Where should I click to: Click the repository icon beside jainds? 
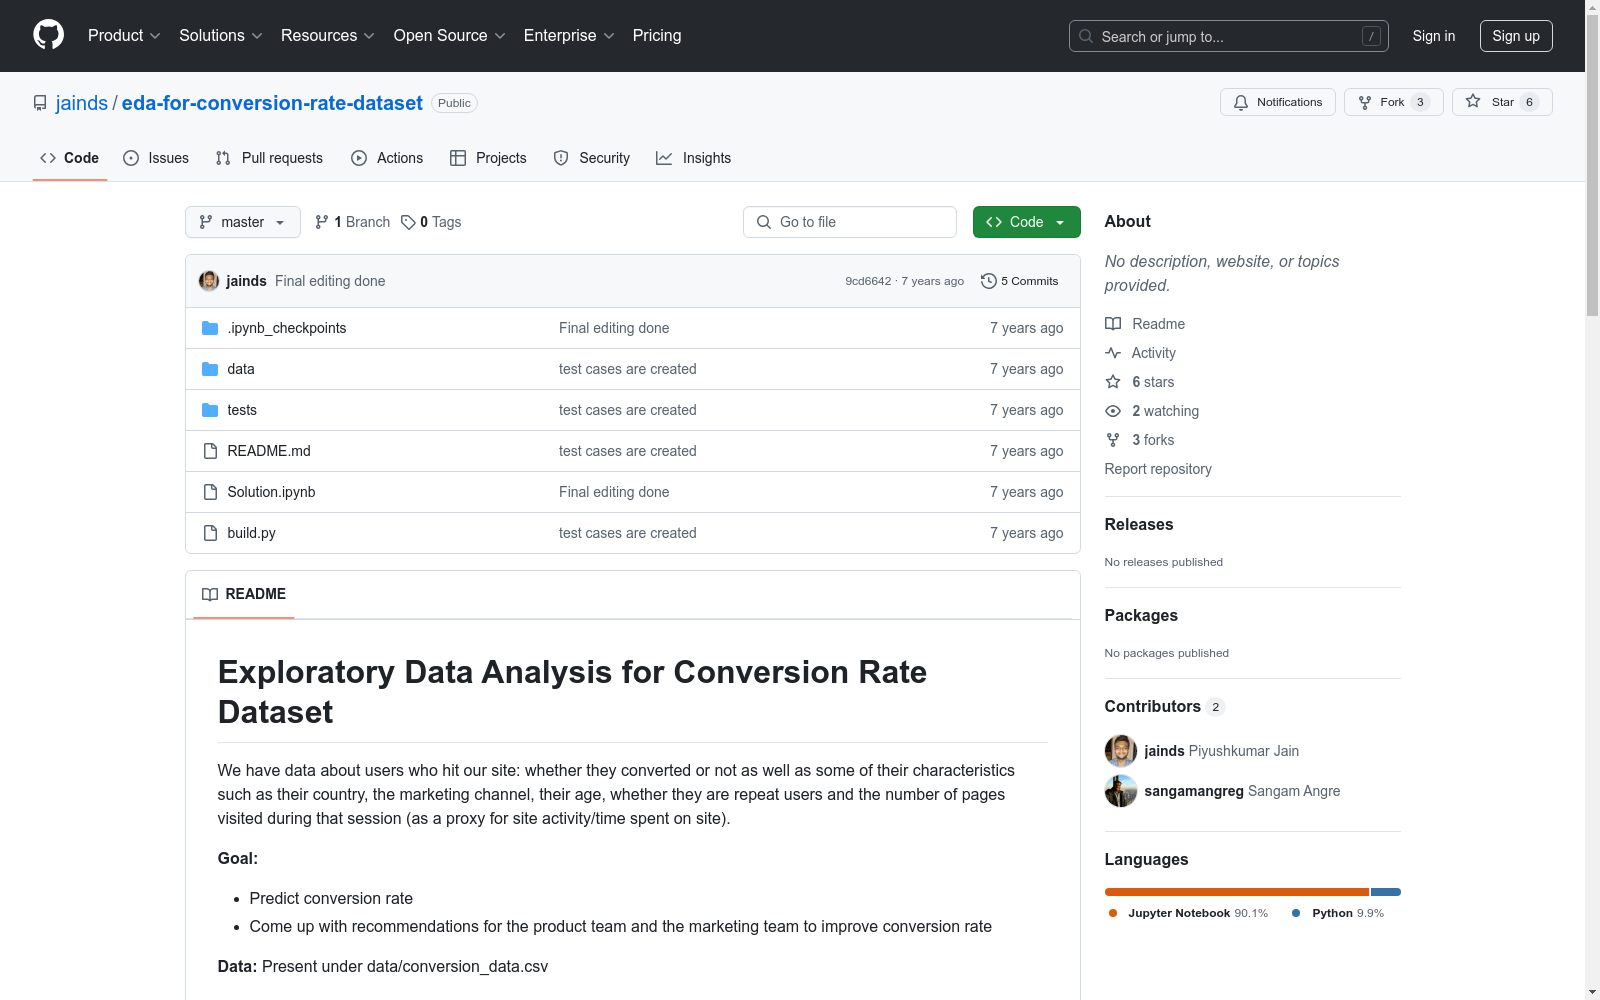click(40, 103)
